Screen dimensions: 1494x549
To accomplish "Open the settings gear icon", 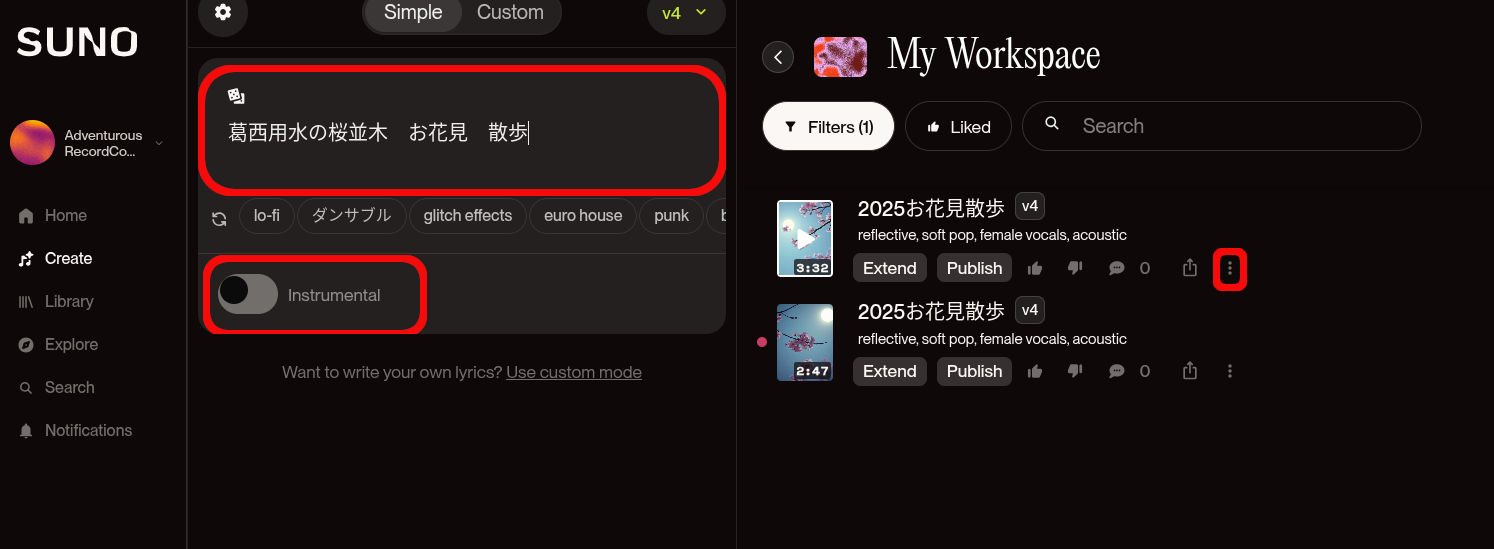I will point(223,13).
